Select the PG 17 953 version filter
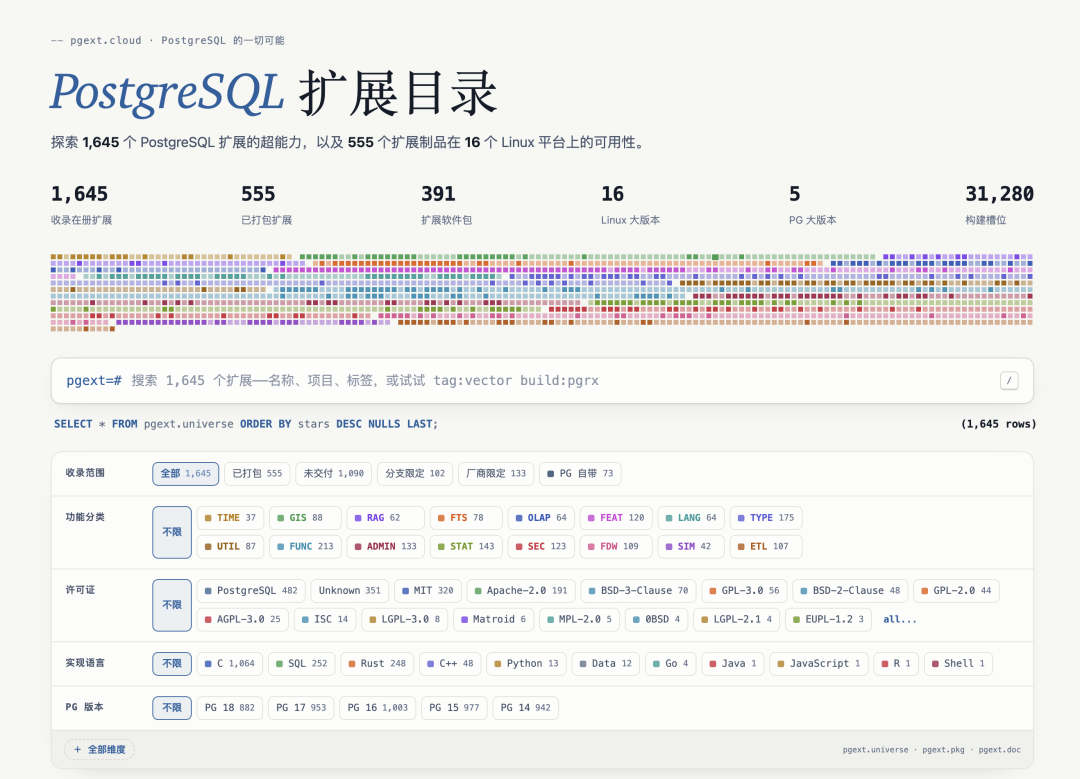This screenshot has width=1080, height=779. coord(301,707)
